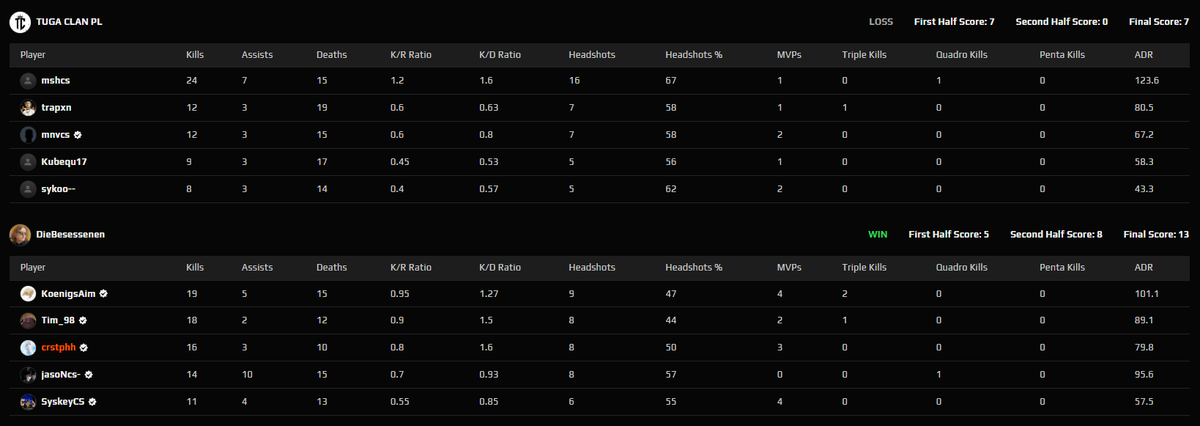Select jasoNcs- assists value 10

[x=247, y=375]
